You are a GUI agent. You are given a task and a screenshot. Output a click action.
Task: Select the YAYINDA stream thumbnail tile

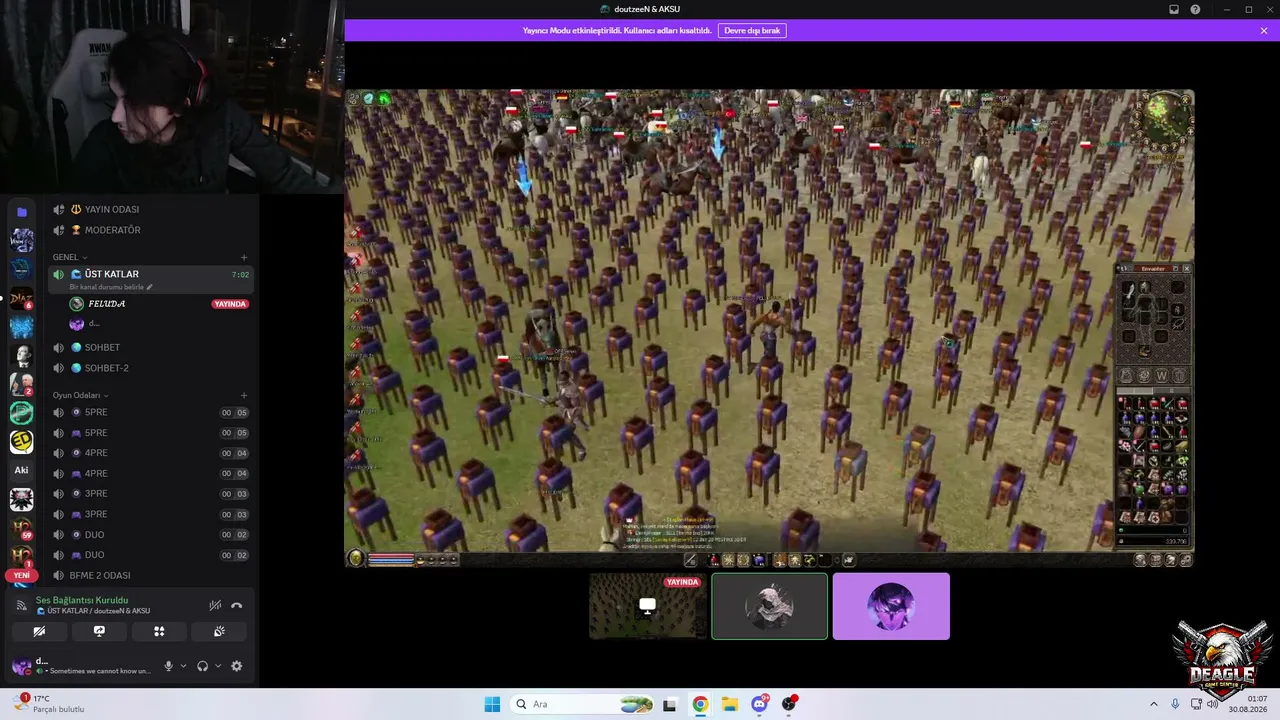pyautogui.click(x=647, y=606)
